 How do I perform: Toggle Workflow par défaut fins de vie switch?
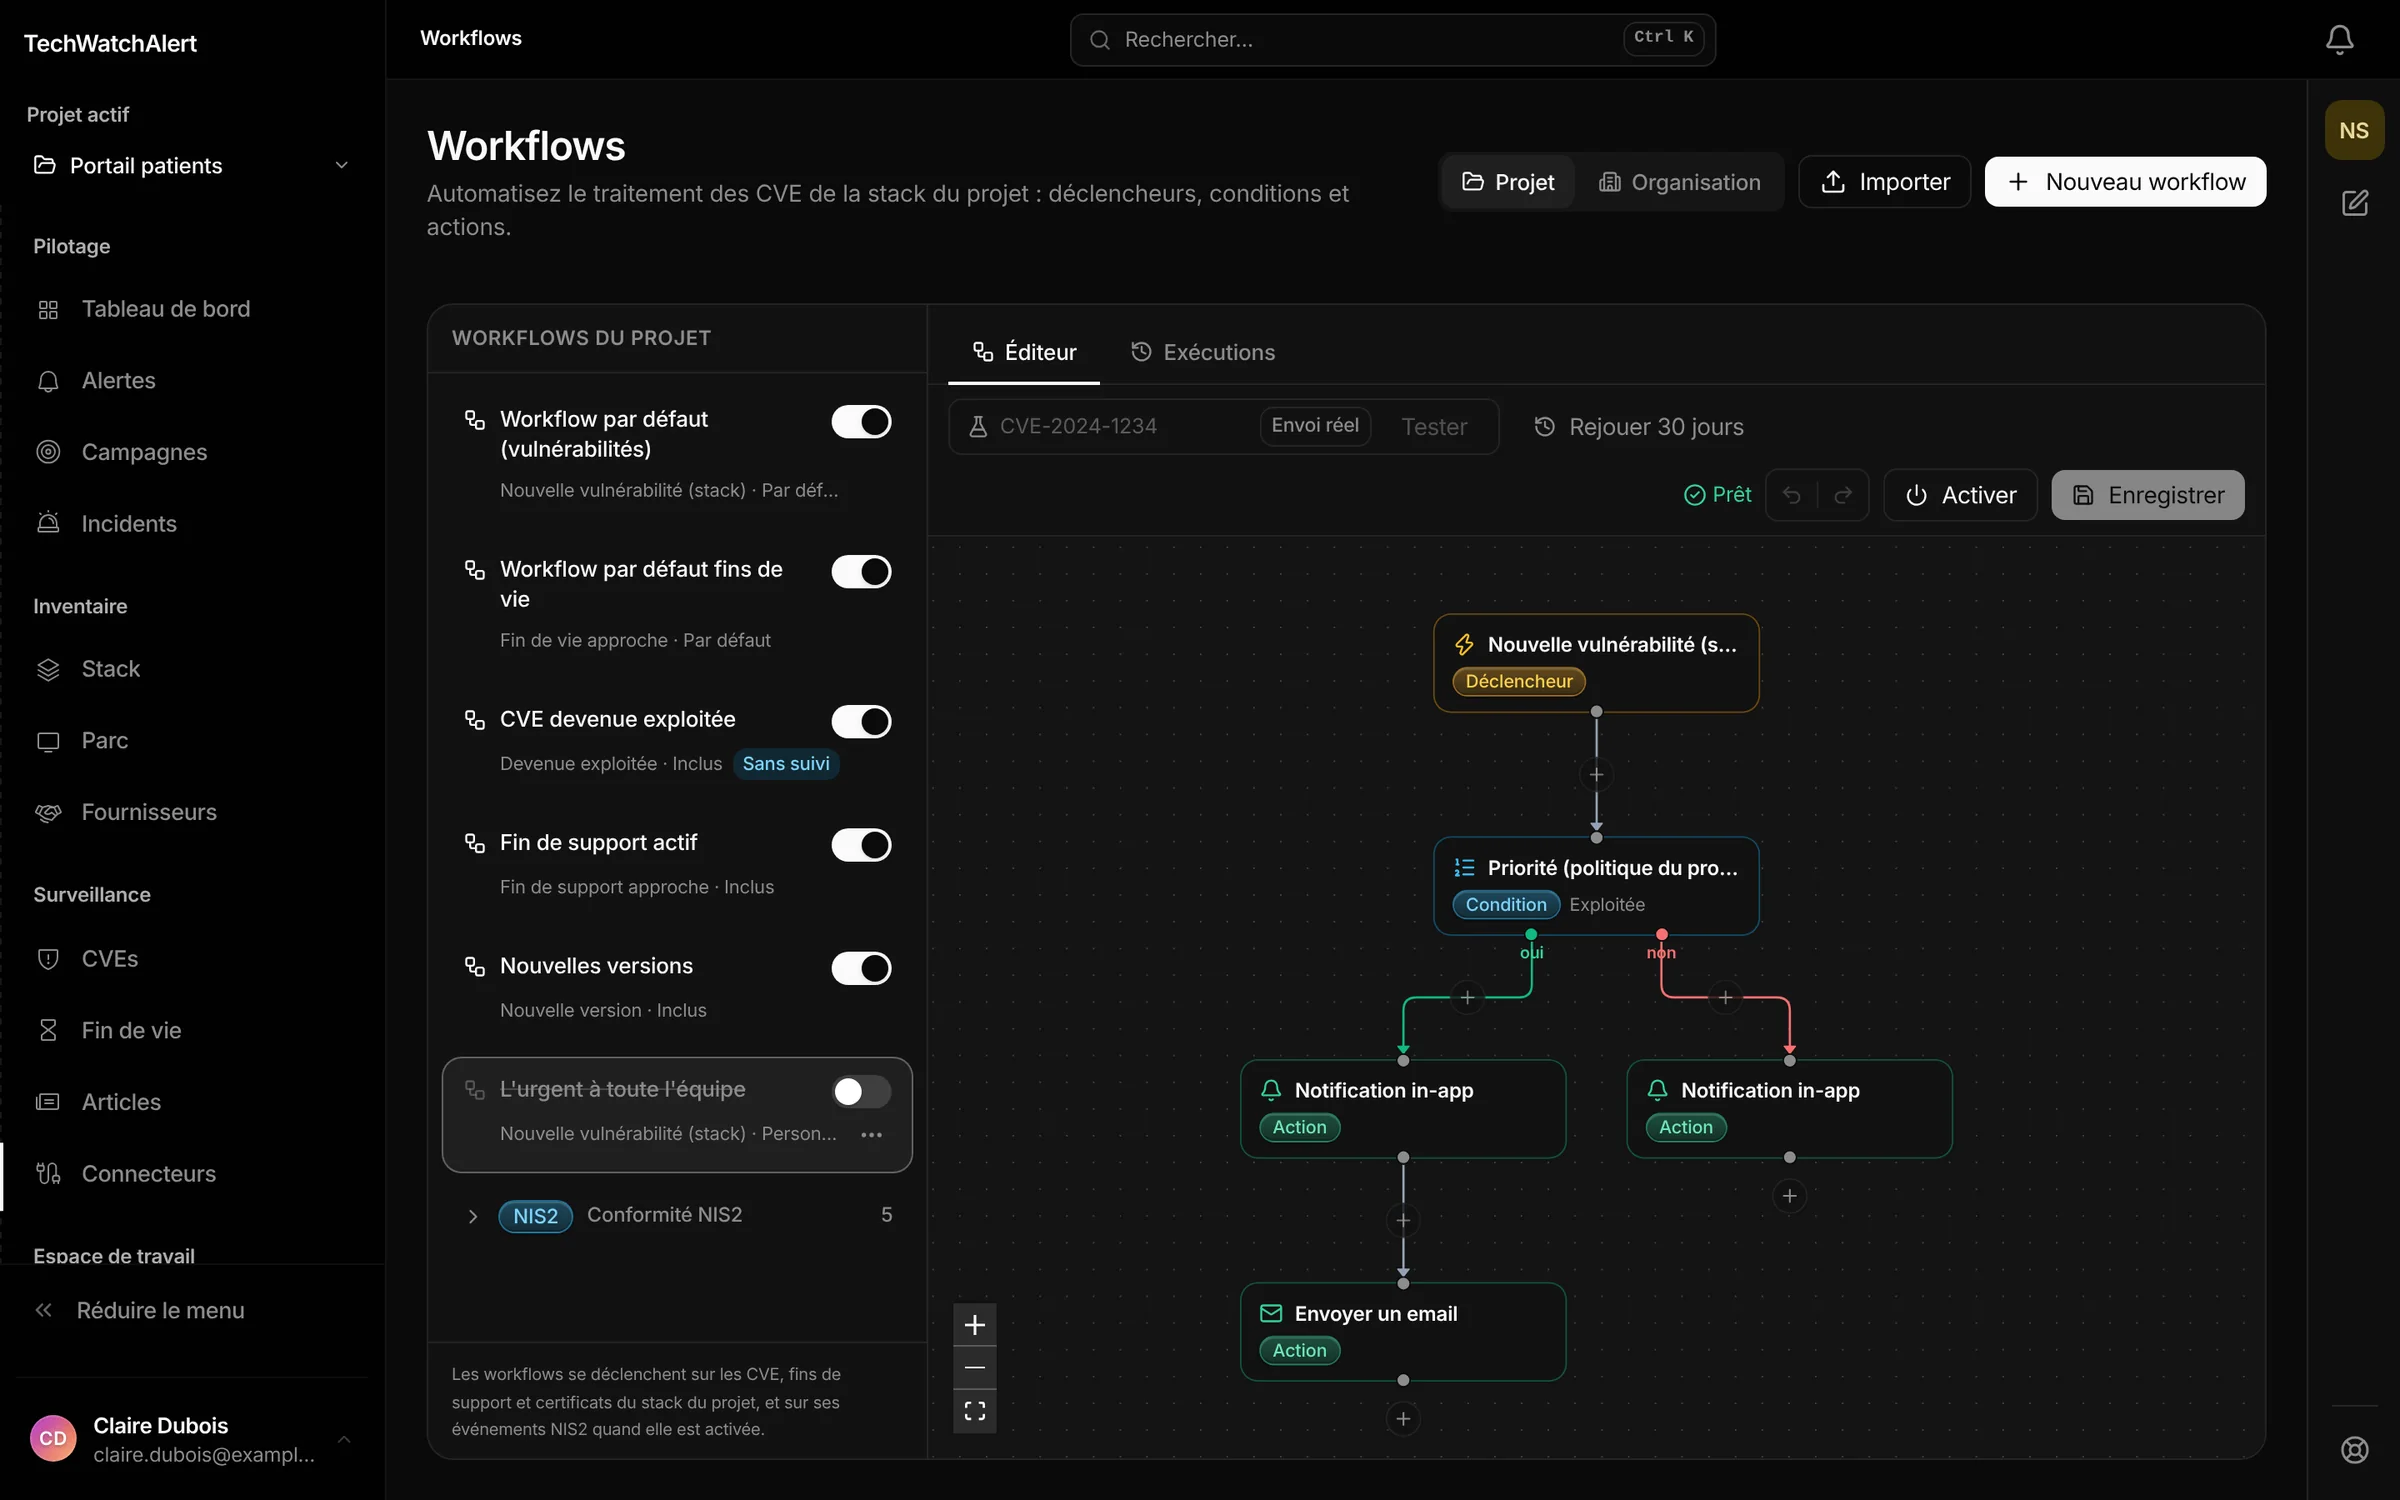[861, 572]
